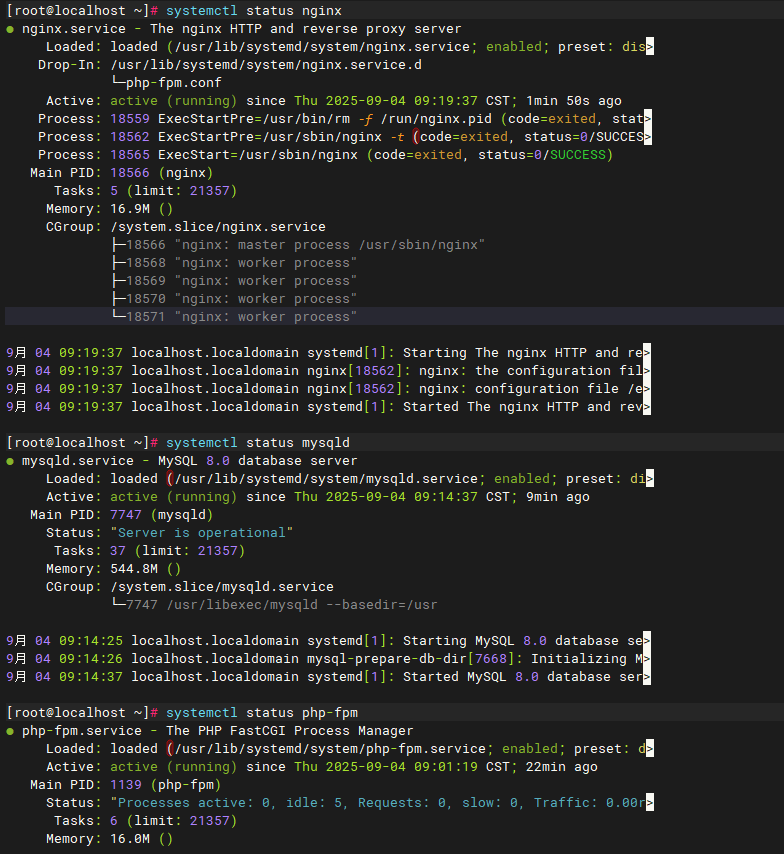The width and height of the screenshot is (784, 854).
Task: Click the log line 'Starting The nginx HTTP and re'
Action: (328, 352)
